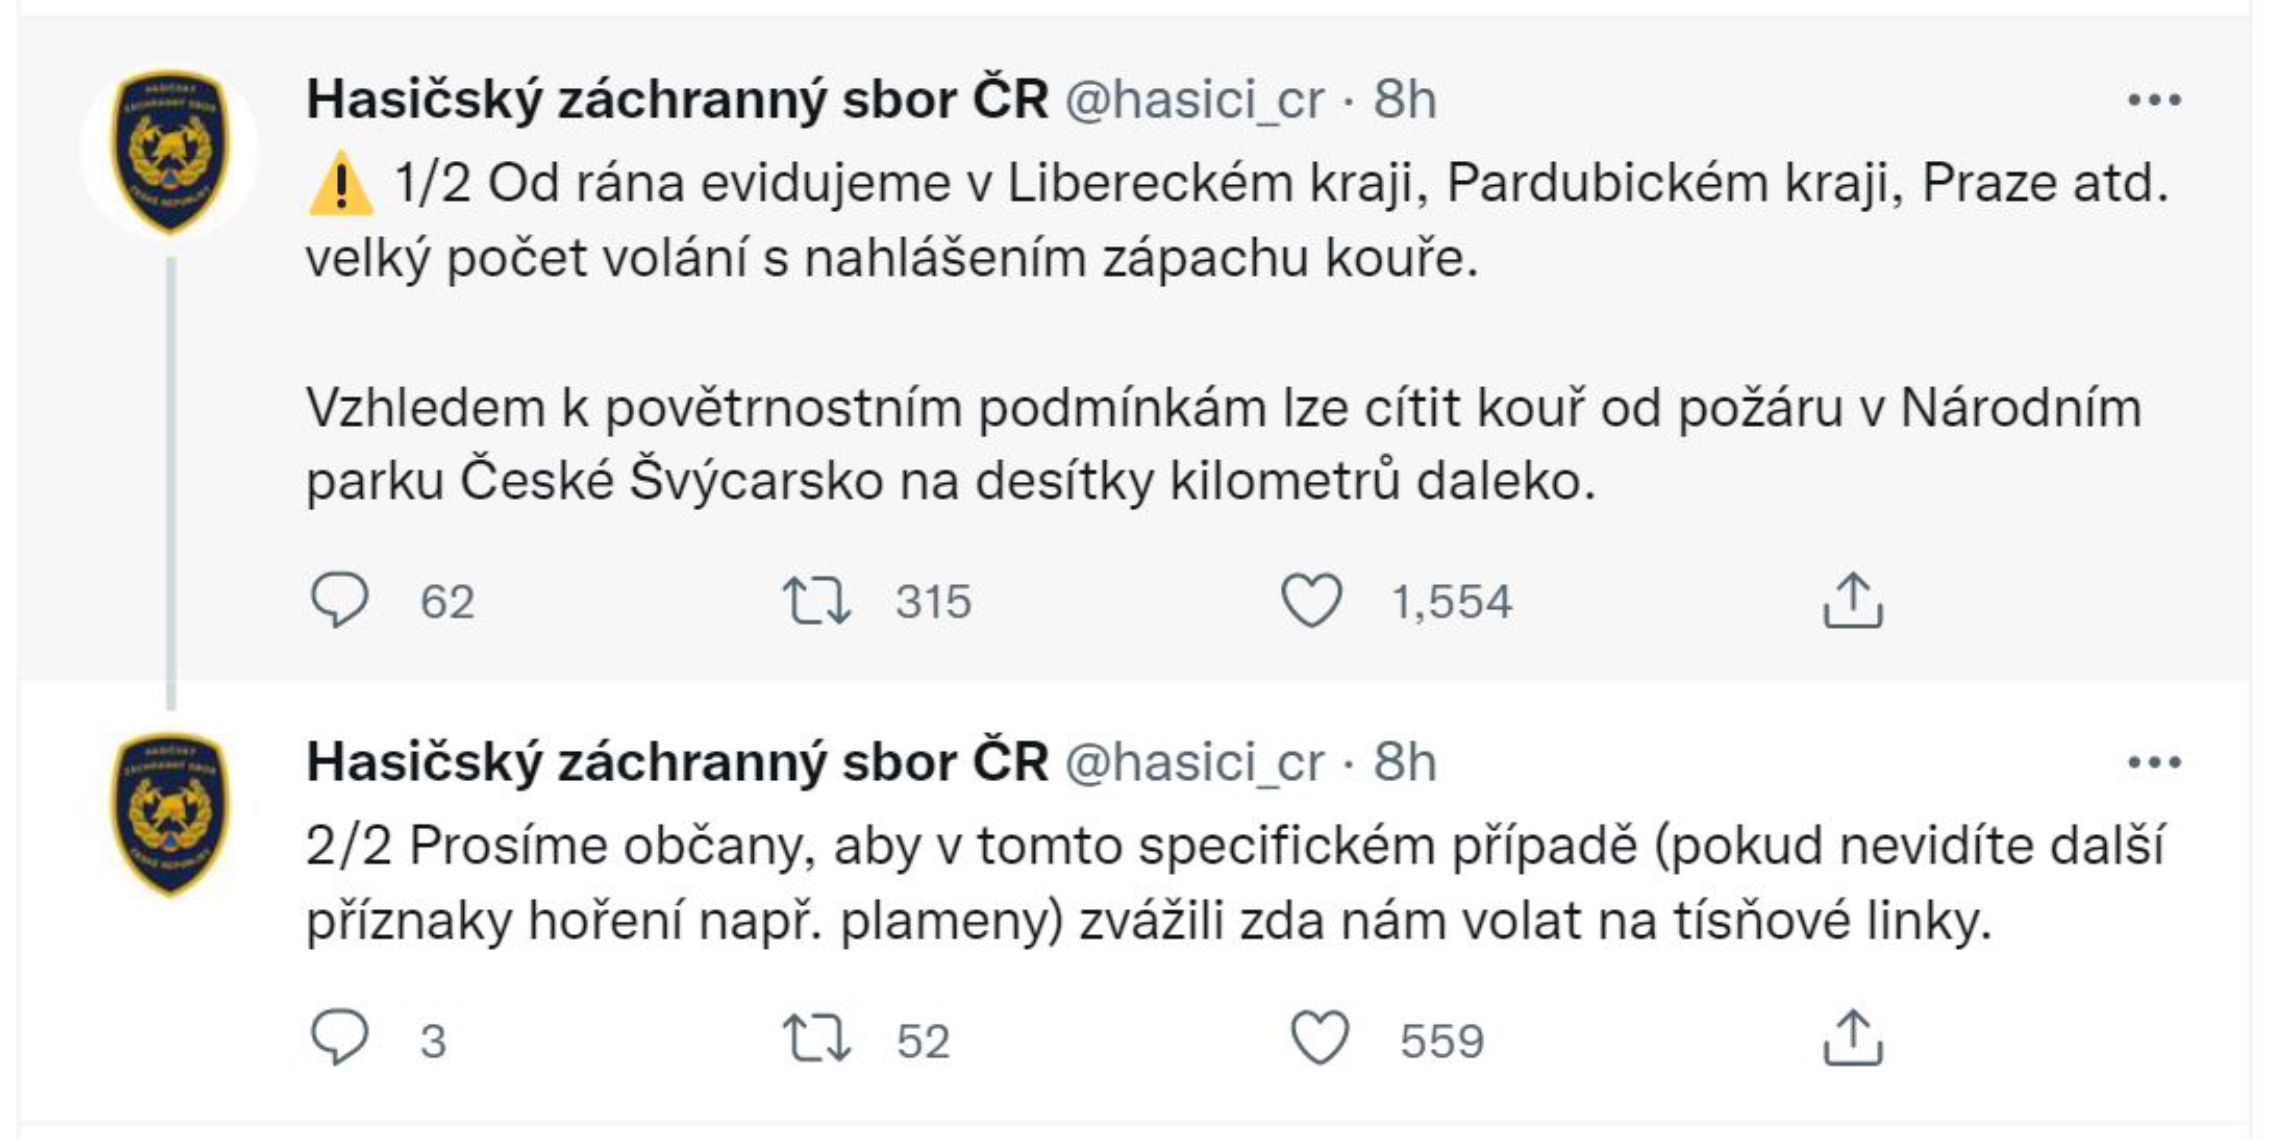This screenshot has width=2289, height=1139.
Task: Open profile avatar on the second tweet
Action: (x=170, y=813)
